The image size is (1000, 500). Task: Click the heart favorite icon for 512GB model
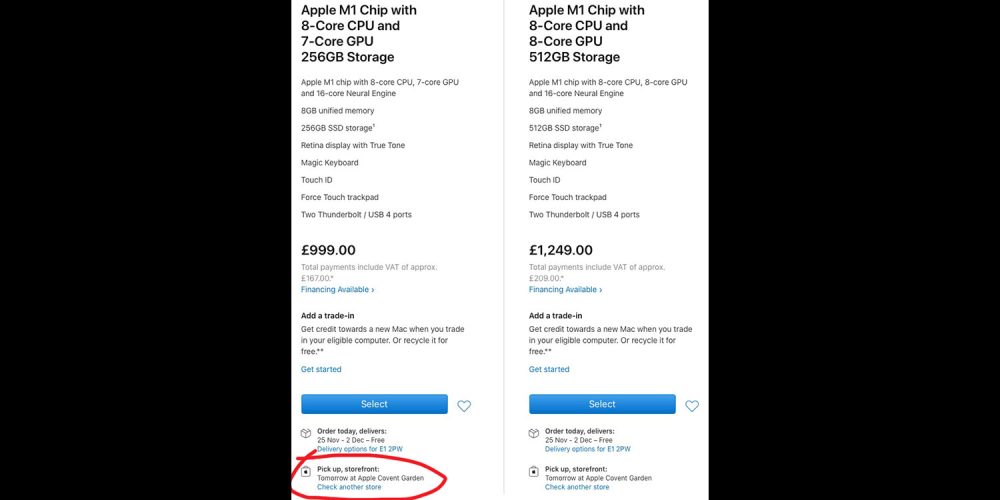(691, 406)
